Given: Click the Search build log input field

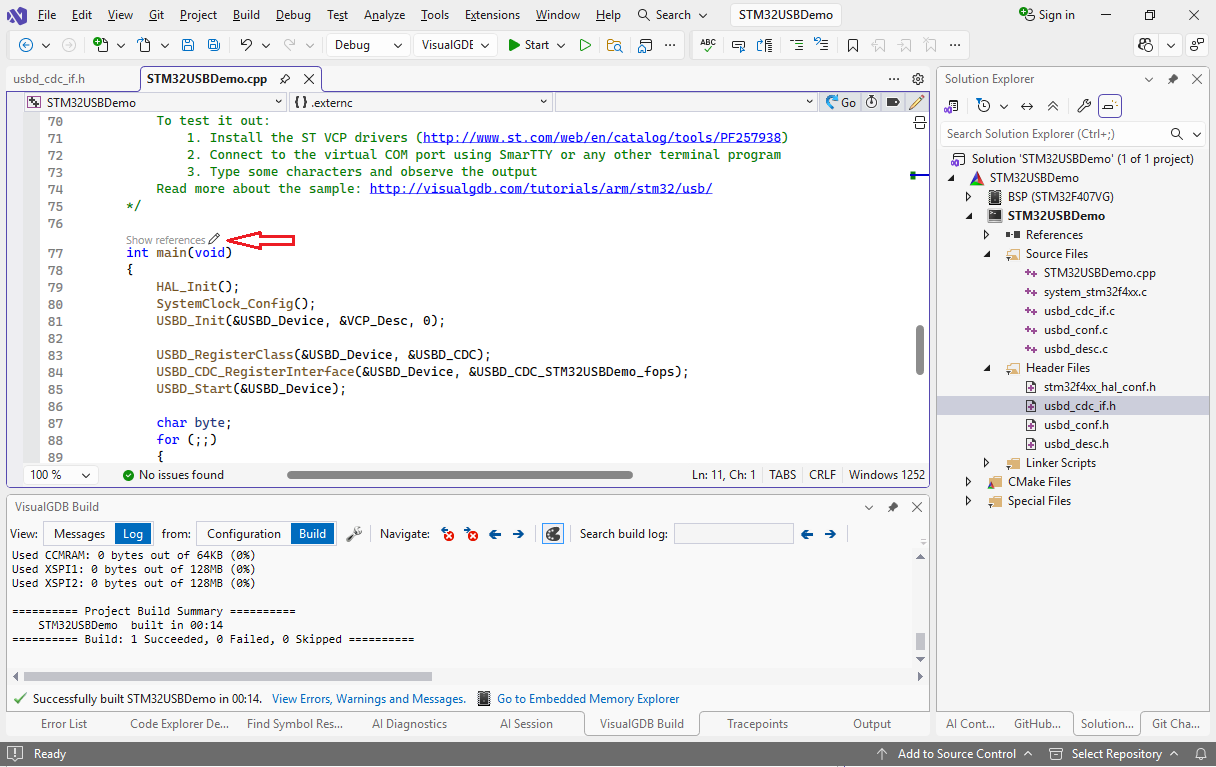Looking at the screenshot, I should (733, 534).
